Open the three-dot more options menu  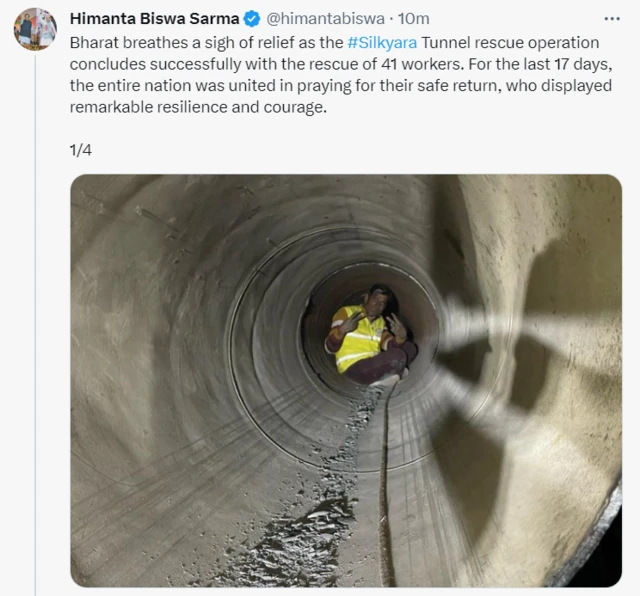[x=612, y=19]
